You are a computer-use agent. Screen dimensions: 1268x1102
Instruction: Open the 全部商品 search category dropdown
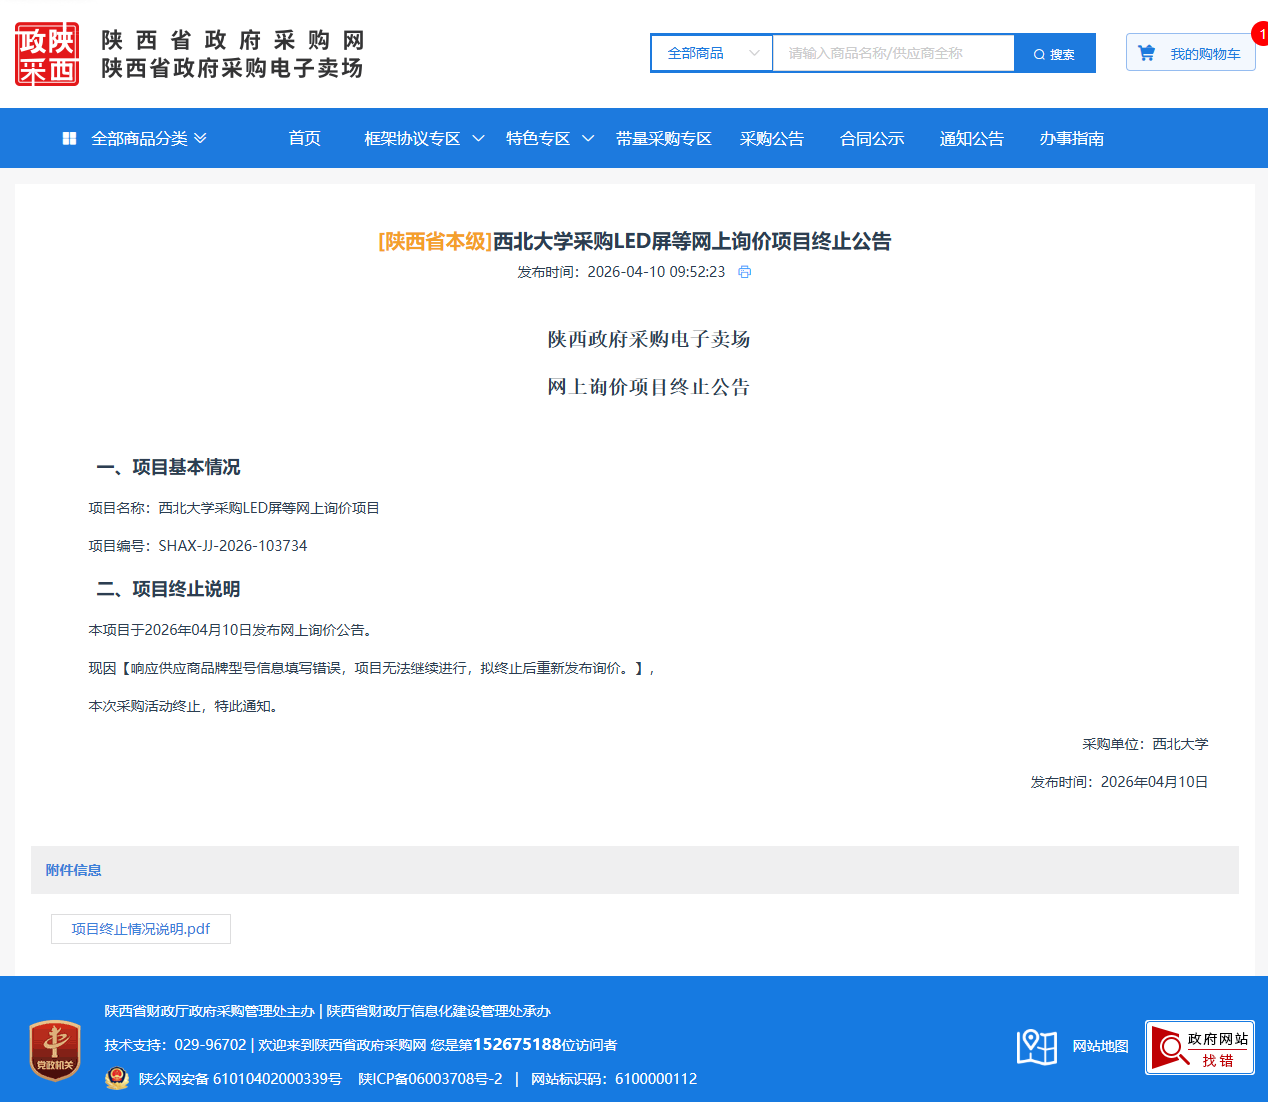711,53
